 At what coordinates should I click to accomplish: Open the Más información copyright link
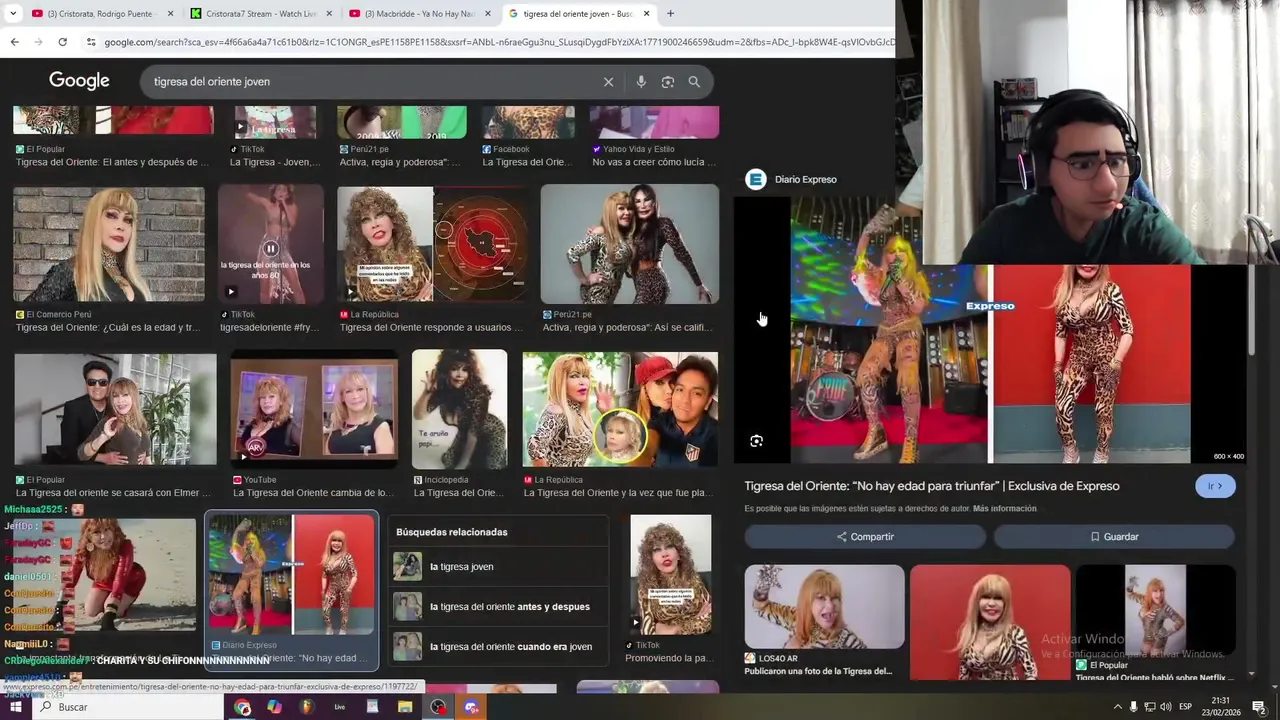coord(1004,509)
